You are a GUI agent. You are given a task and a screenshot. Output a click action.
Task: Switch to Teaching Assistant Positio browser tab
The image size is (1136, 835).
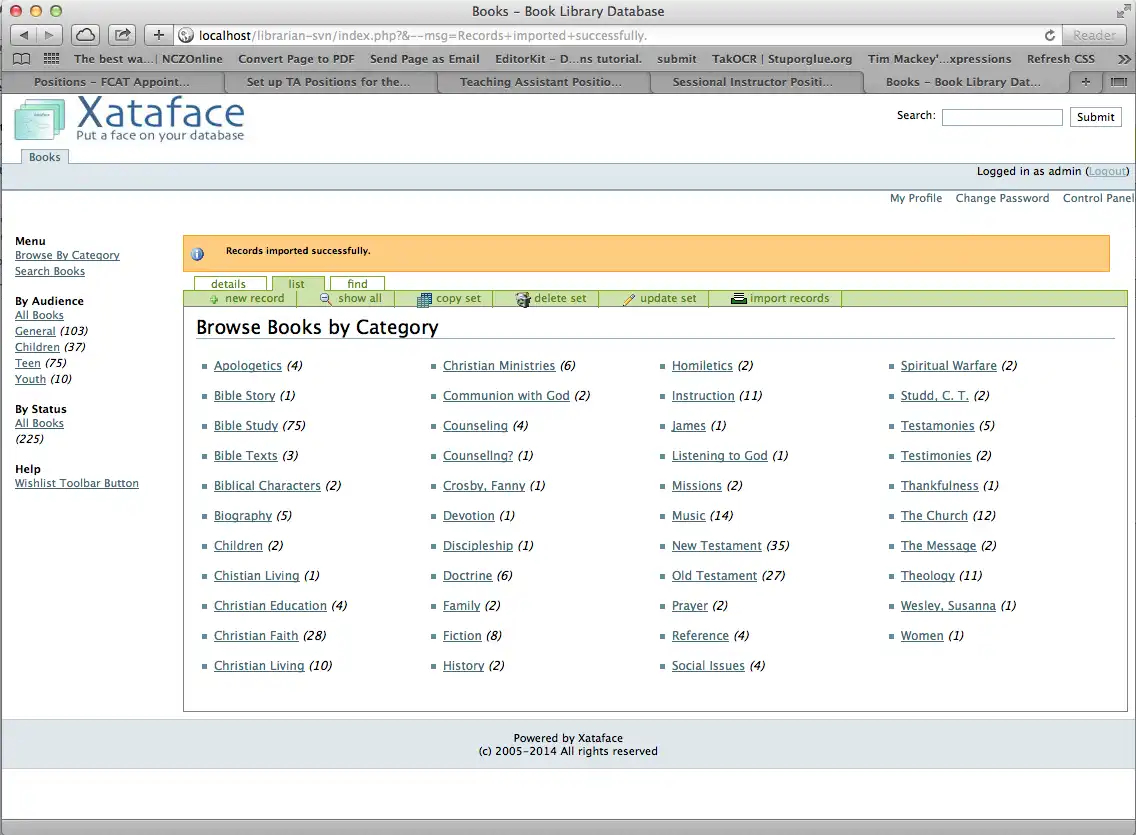click(540, 82)
